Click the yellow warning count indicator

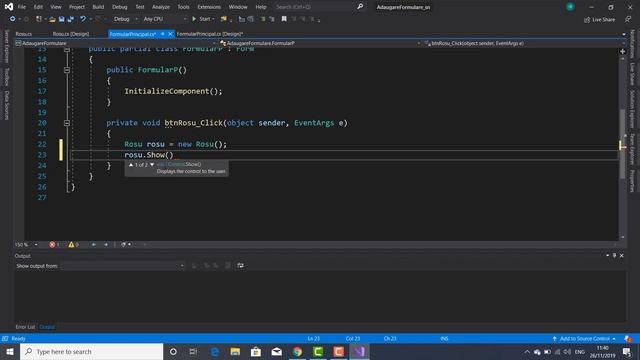point(73,244)
